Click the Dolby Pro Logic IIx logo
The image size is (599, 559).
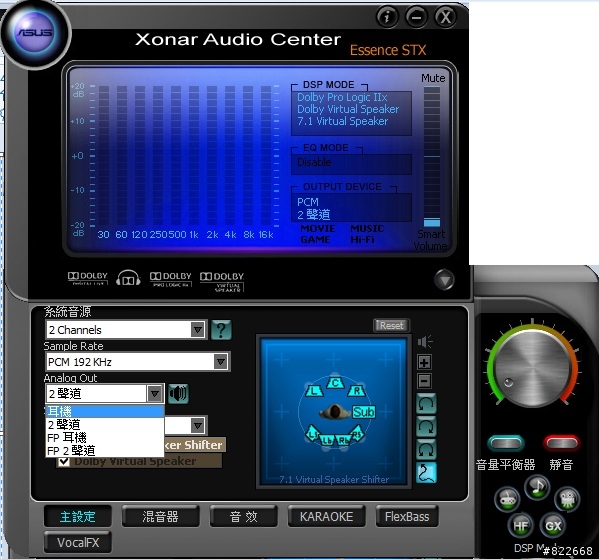(170, 279)
